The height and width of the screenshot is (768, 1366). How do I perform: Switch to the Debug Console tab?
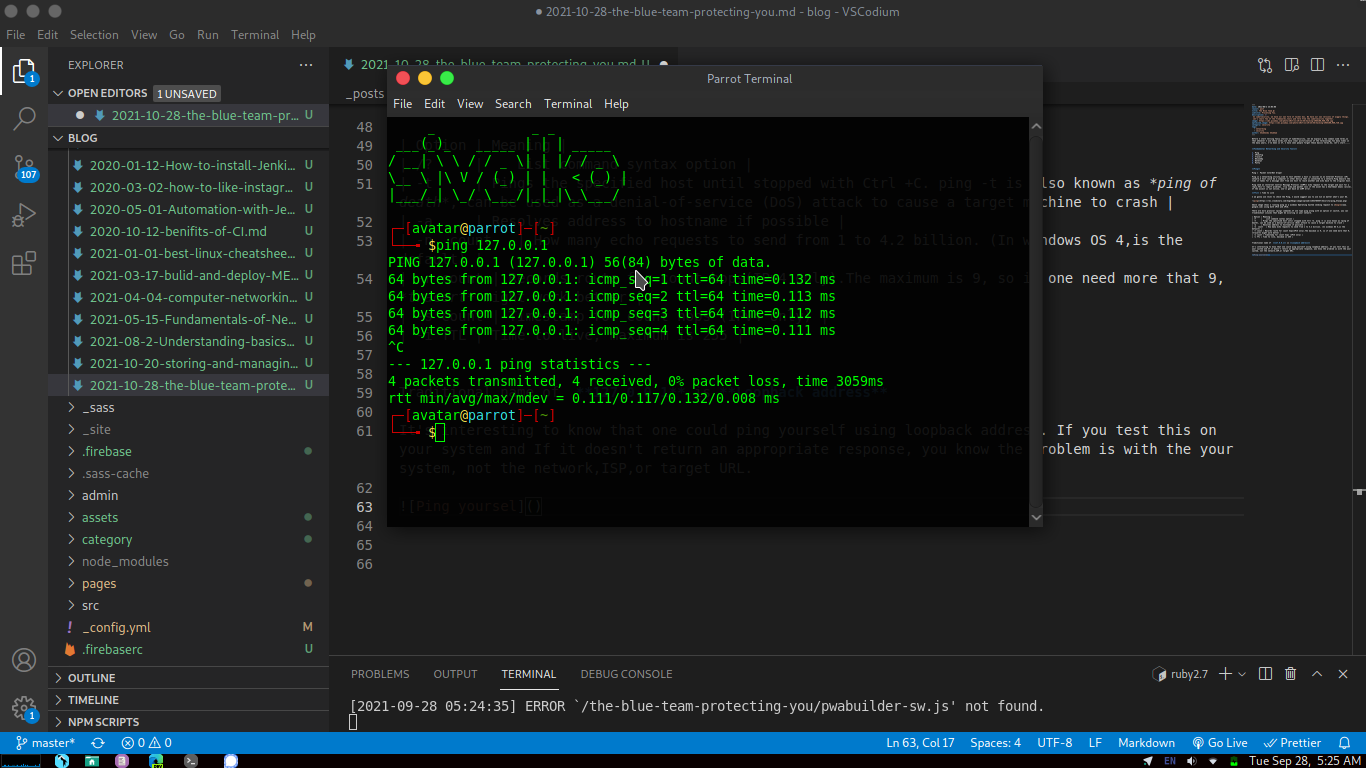[x=626, y=674]
